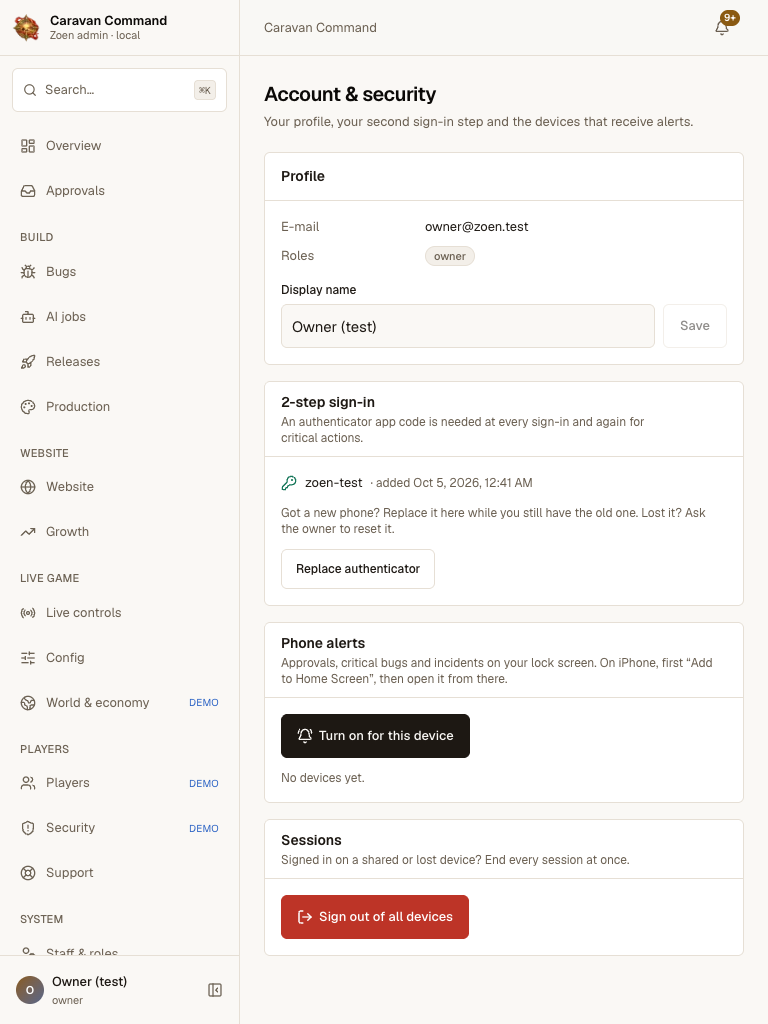Click the owner@zoen.test email text
This screenshot has width=768, height=1024.
pos(477,227)
